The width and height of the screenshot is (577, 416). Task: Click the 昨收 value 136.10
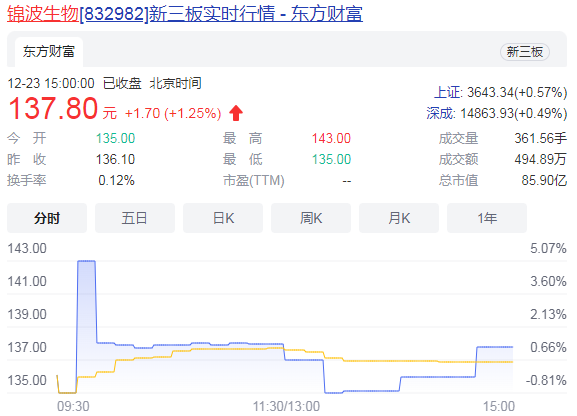[116, 159]
